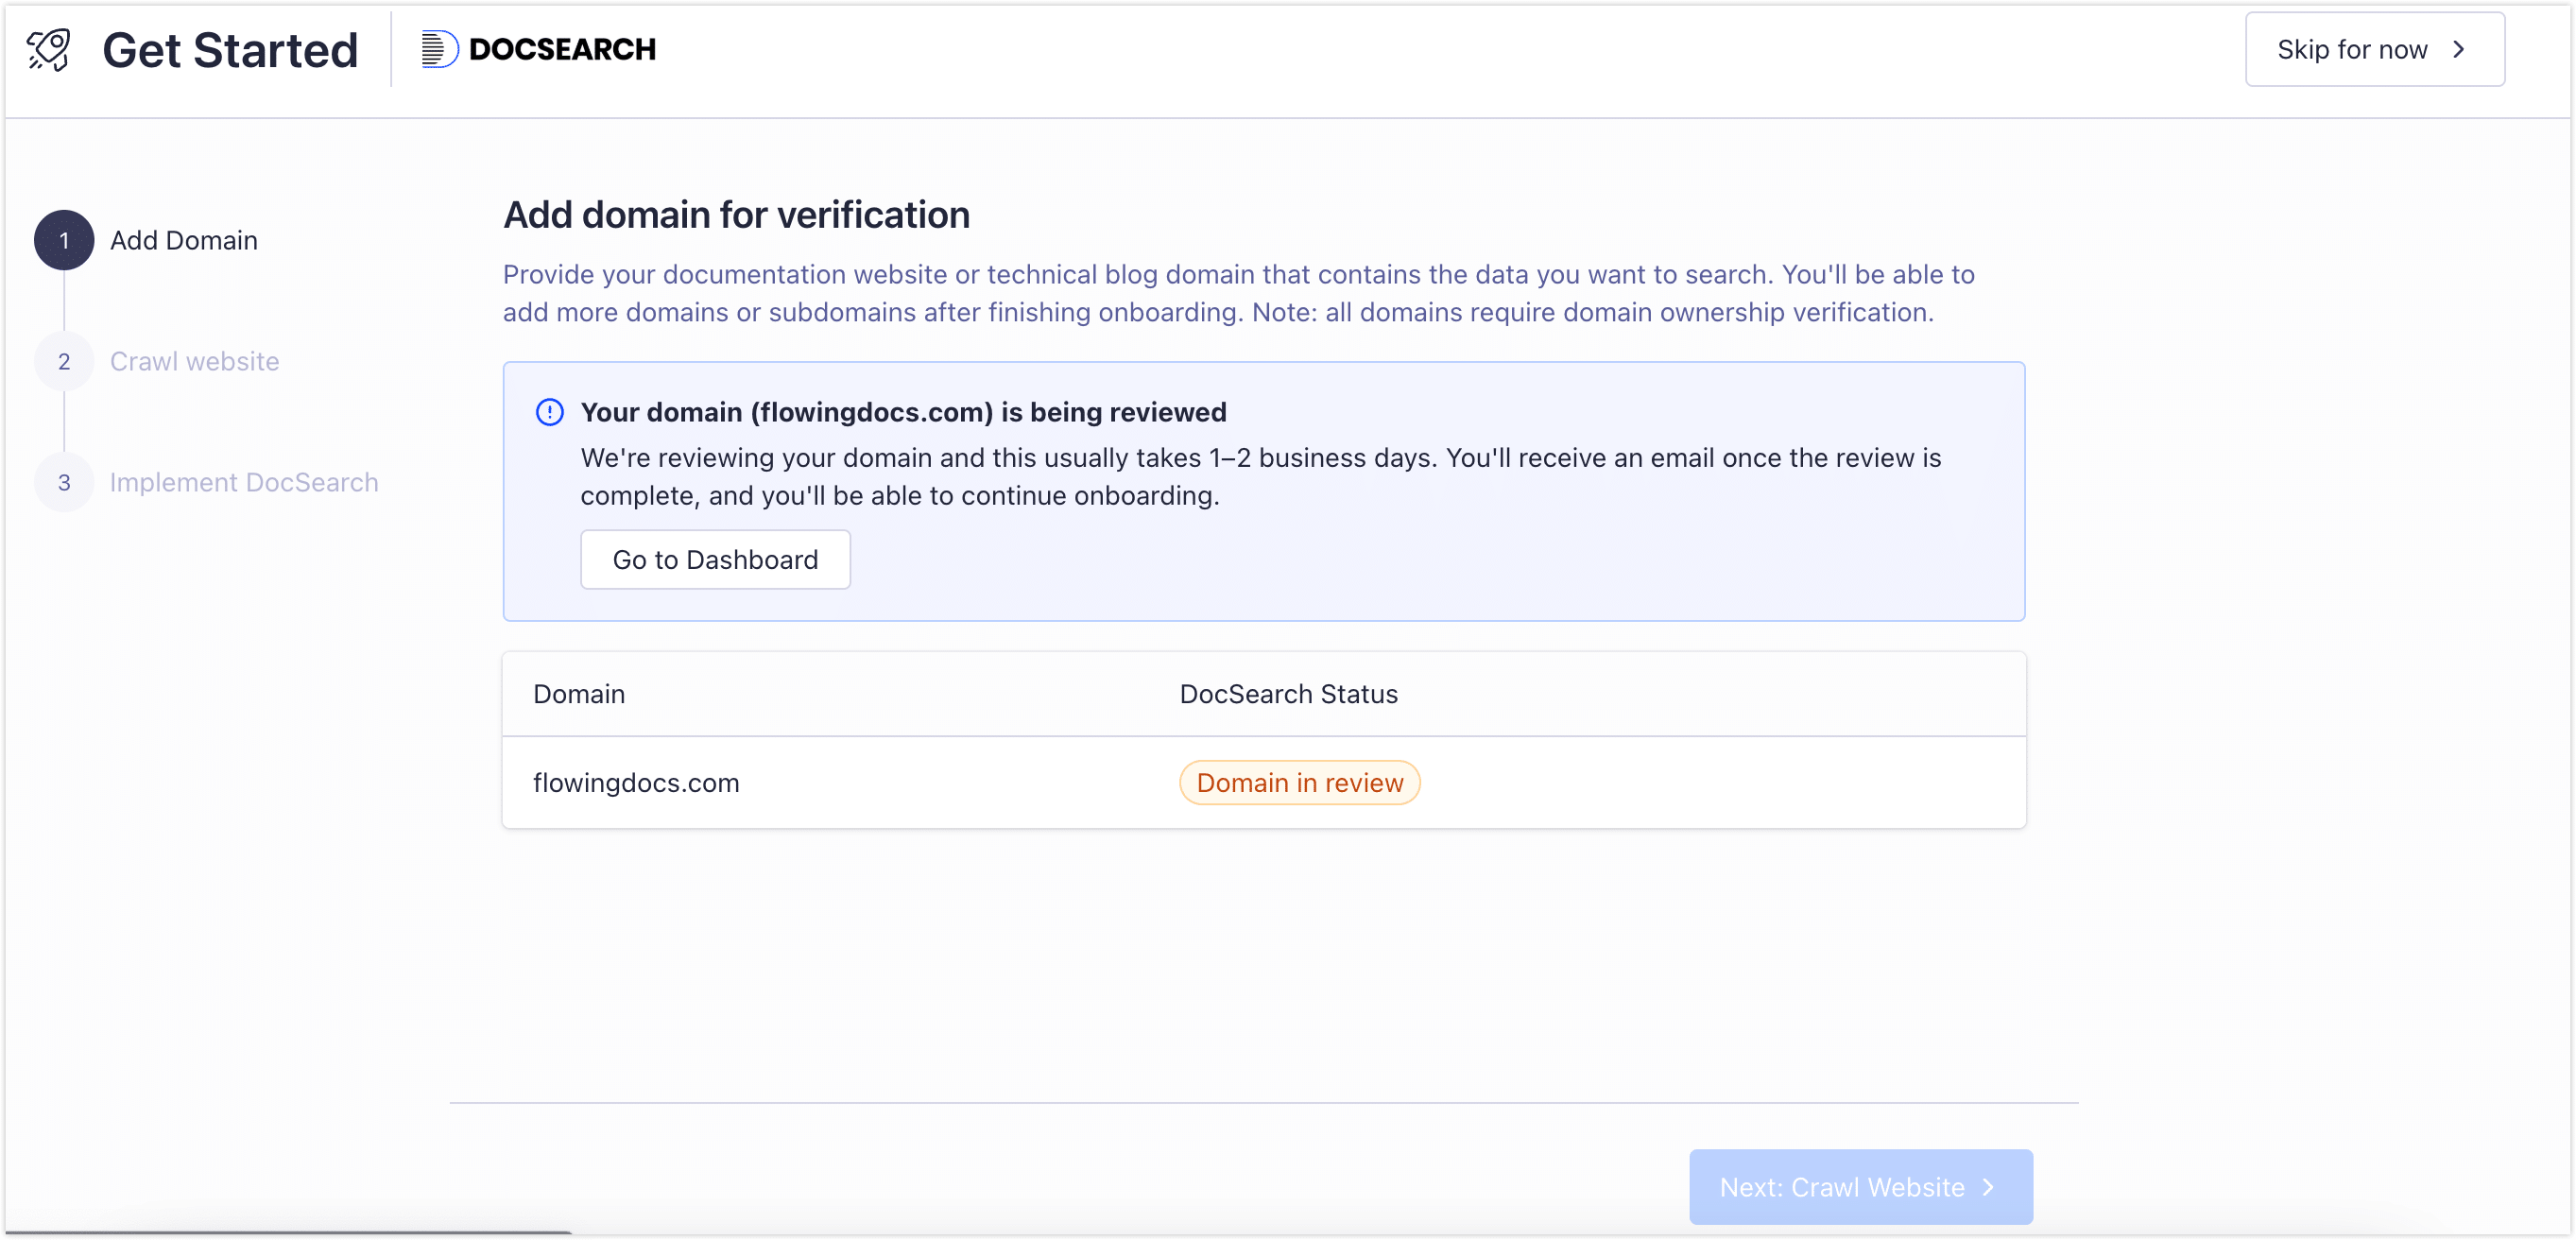Viewport: 2576px width, 1240px height.
Task: Click the DocSearch Status column header
Action: (1288, 694)
